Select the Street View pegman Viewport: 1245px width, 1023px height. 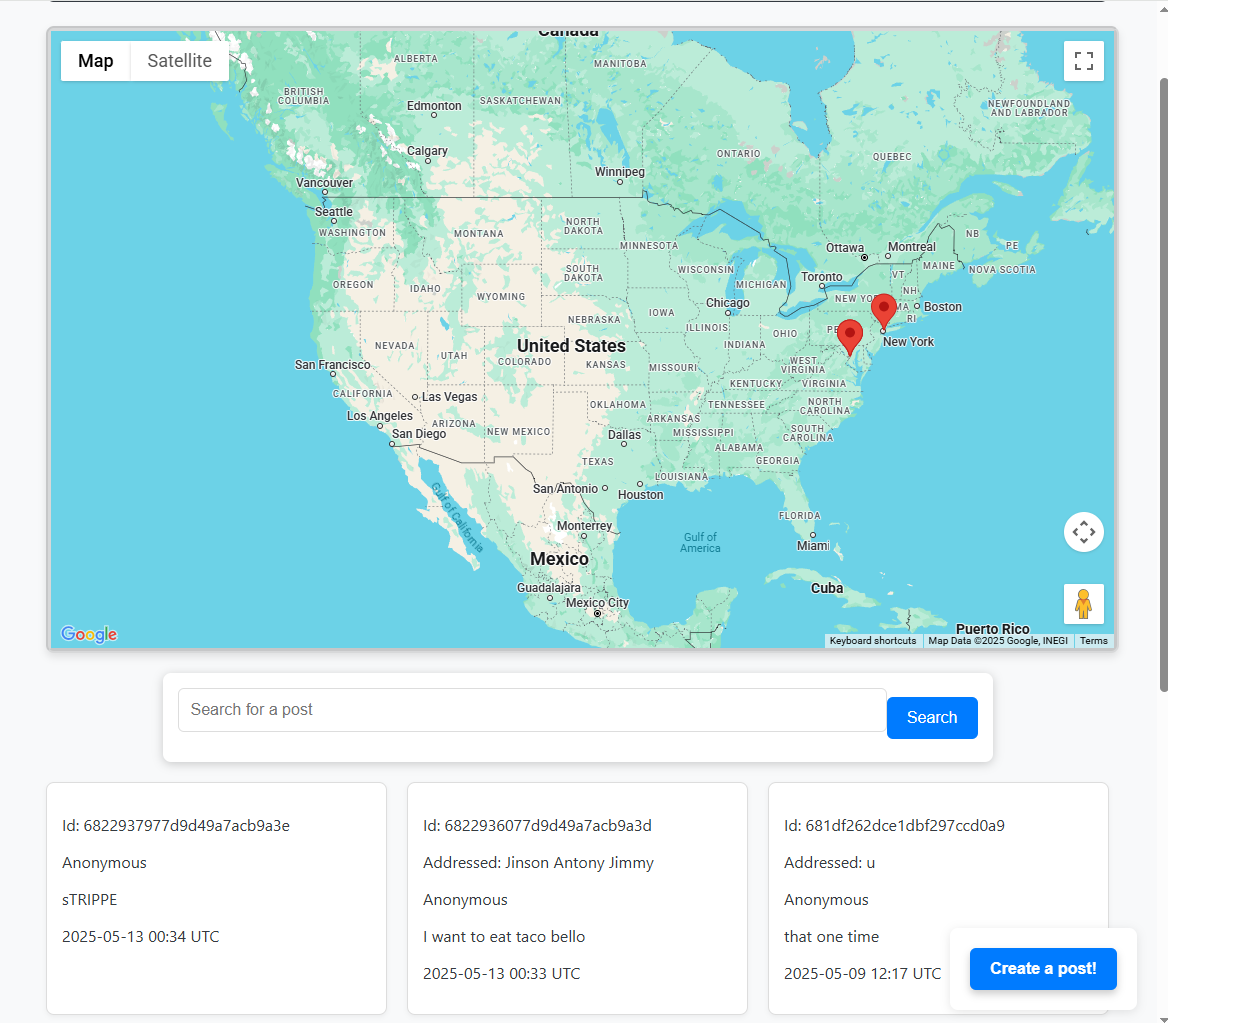coord(1084,604)
